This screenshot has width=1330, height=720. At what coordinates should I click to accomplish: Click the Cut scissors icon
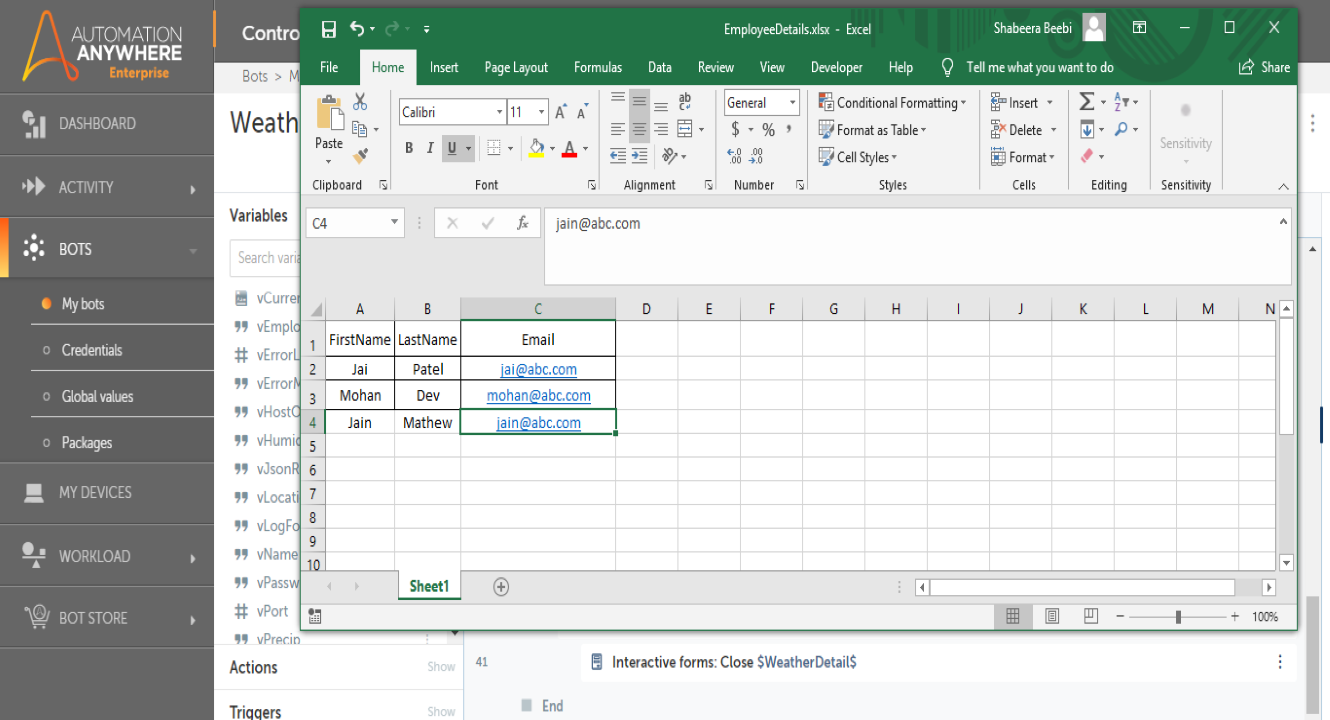click(360, 102)
